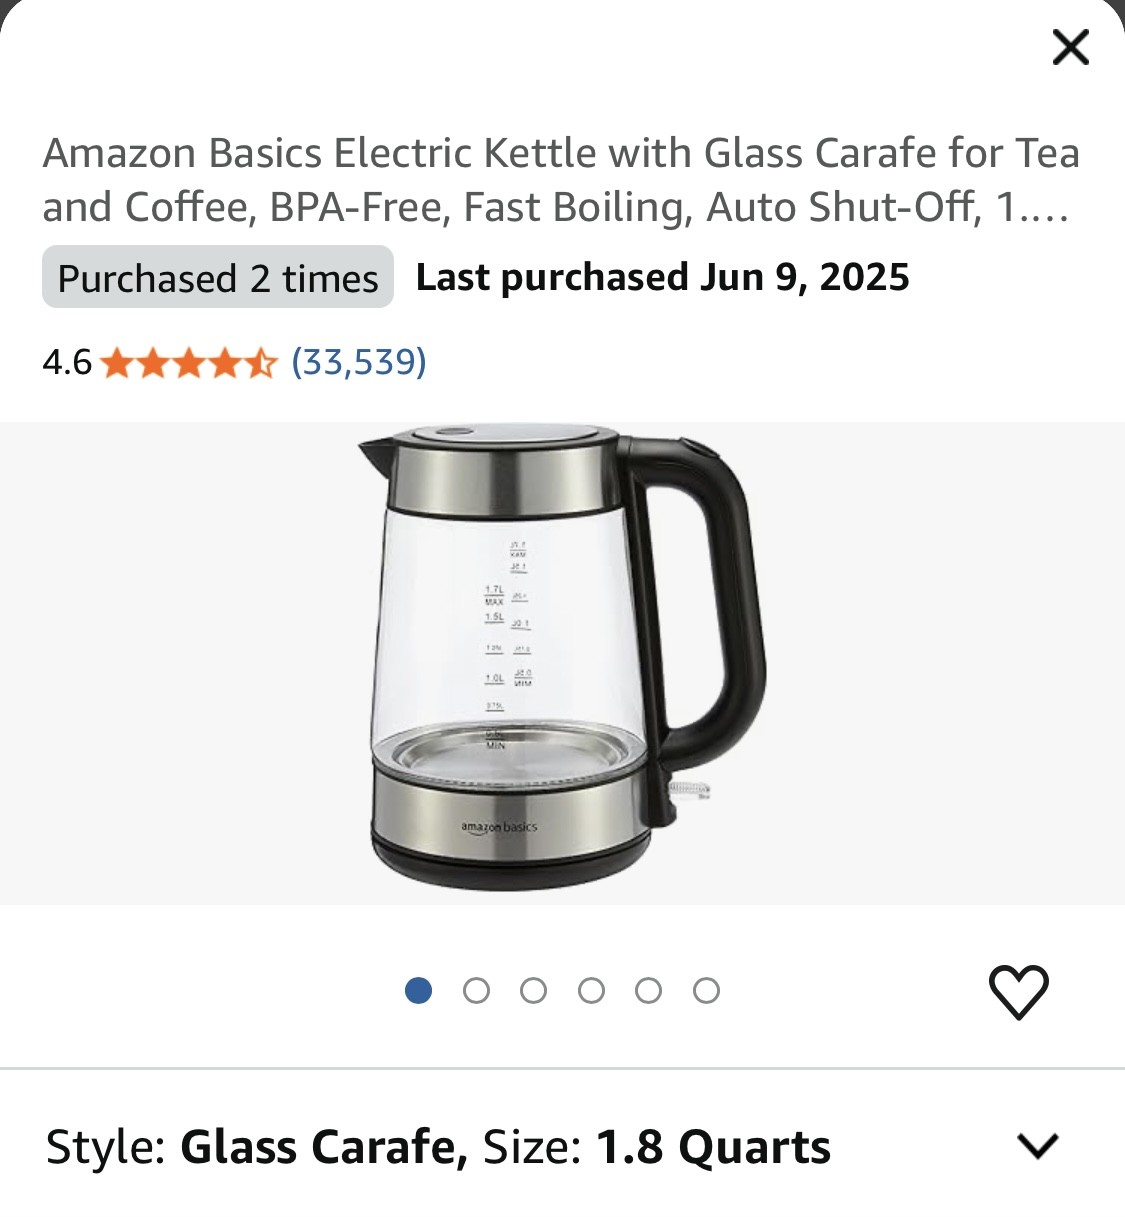Image resolution: width=1125 pixels, height=1217 pixels.
Task: Jump to the third image carousel dot
Action: point(534,991)
